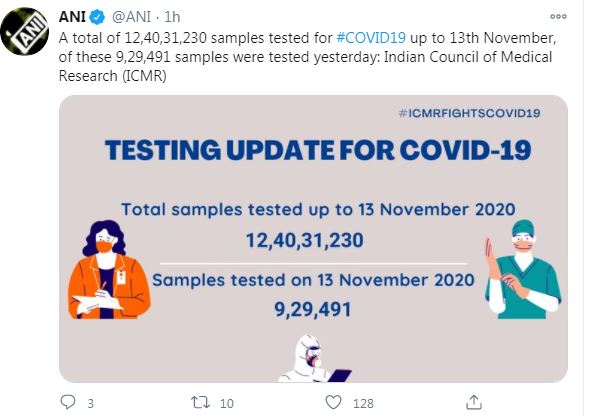Open the testing update infographic image

[313, 239]
